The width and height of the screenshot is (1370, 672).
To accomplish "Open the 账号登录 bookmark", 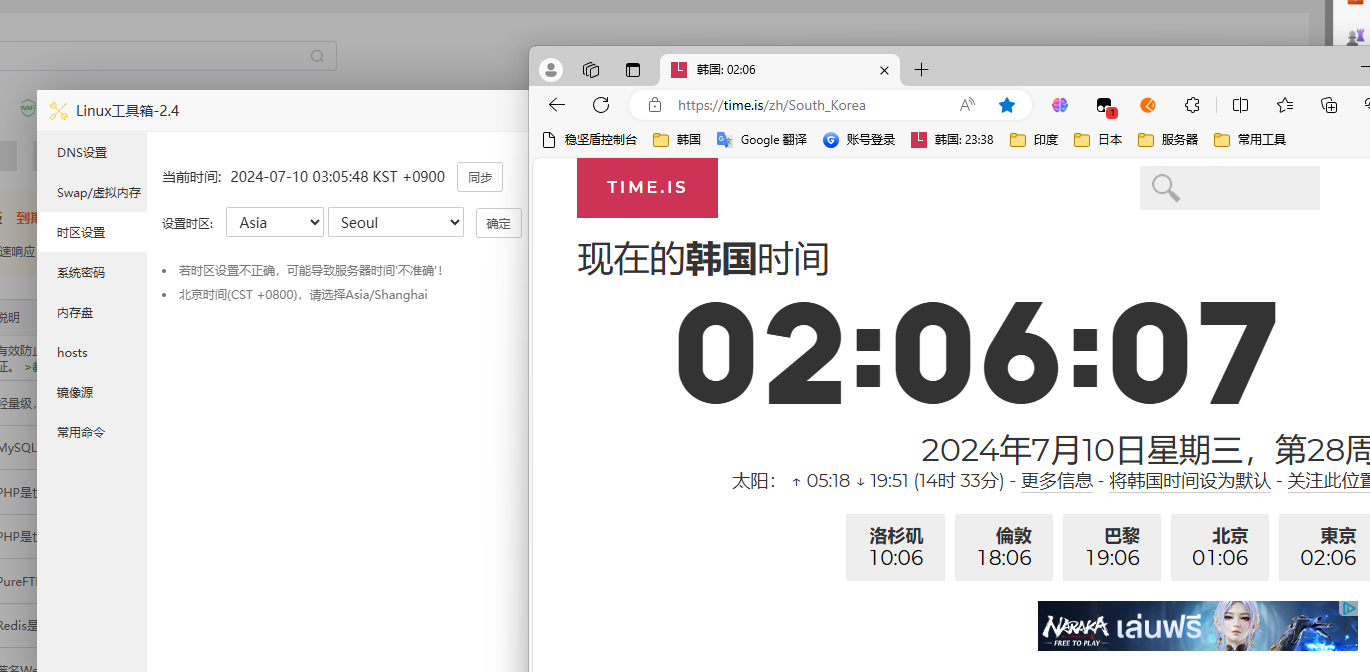I will click(859, 140).
